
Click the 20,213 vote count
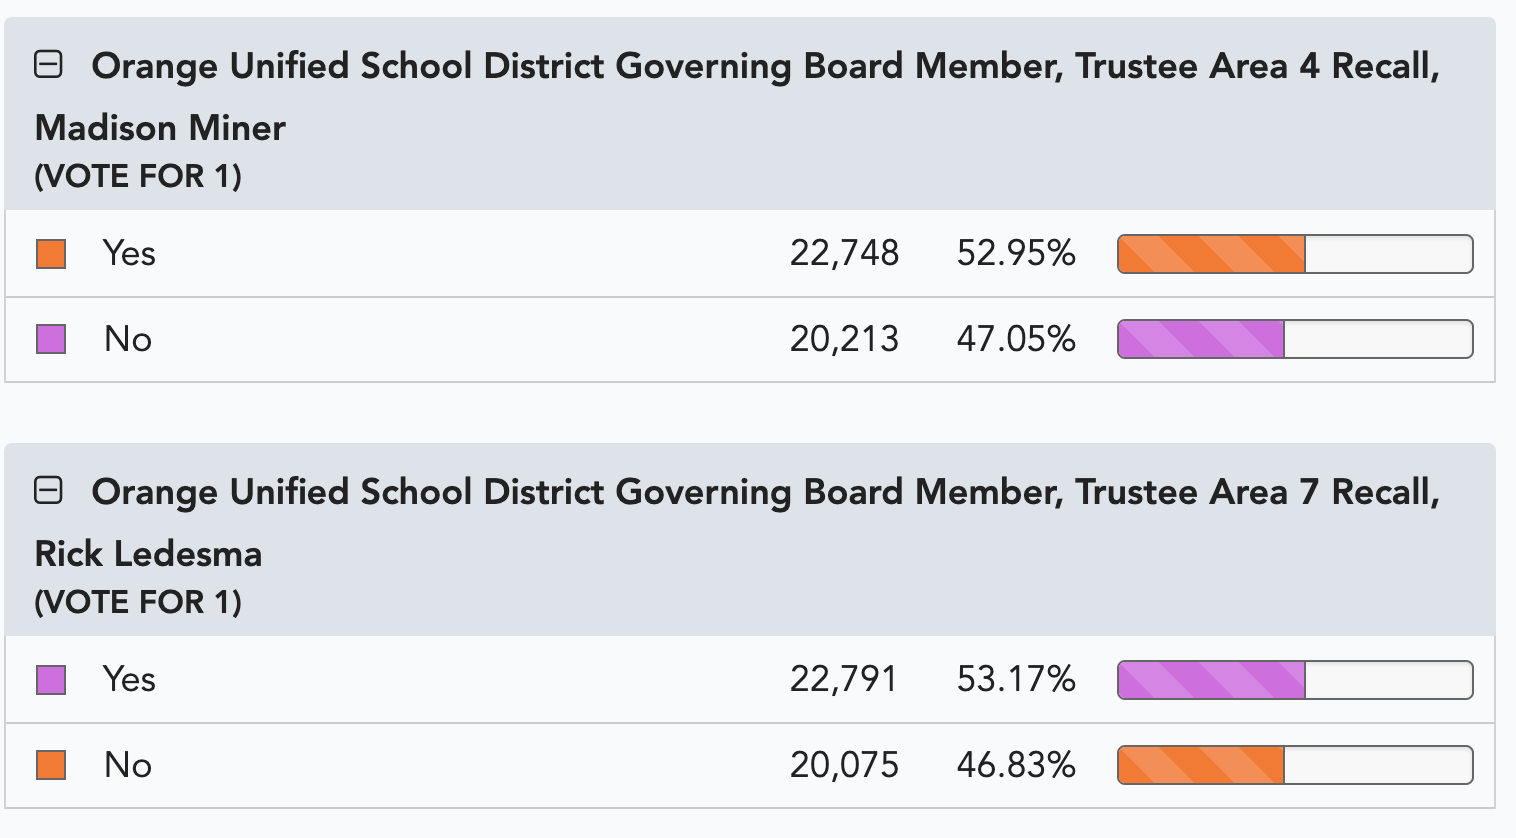[844, 339]
